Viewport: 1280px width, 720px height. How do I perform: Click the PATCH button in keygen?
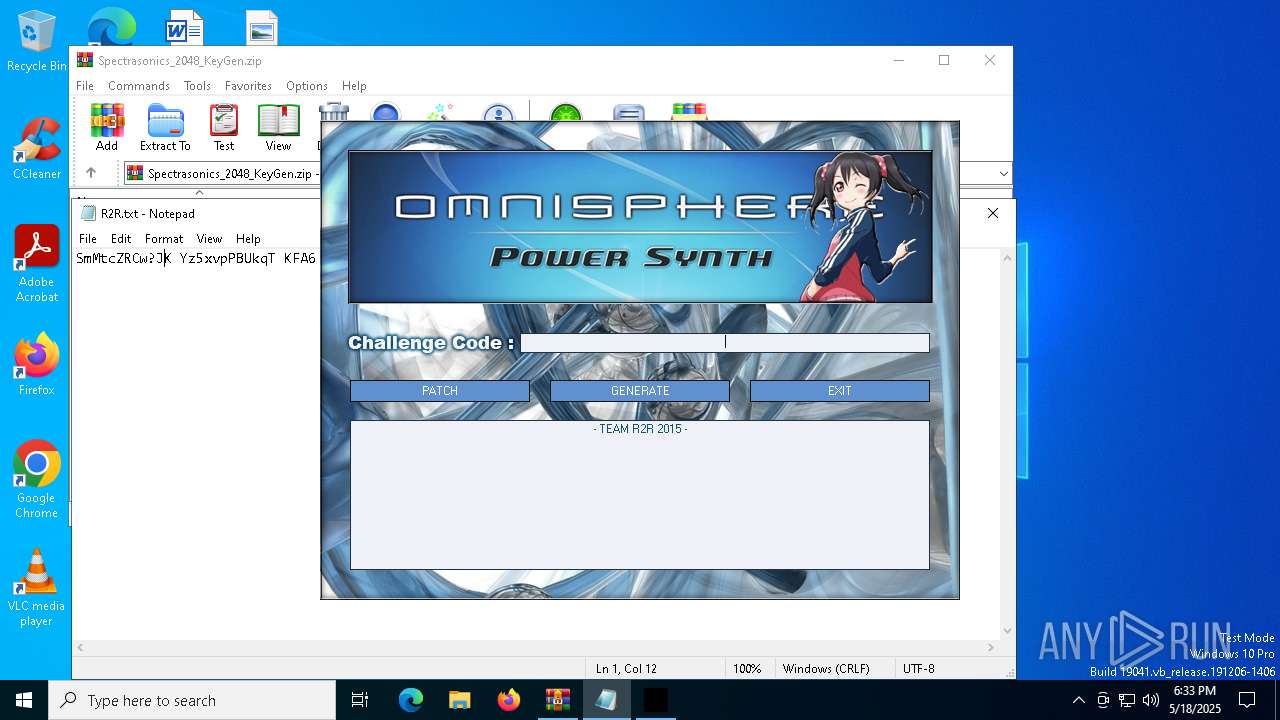(x=440, y=391)
